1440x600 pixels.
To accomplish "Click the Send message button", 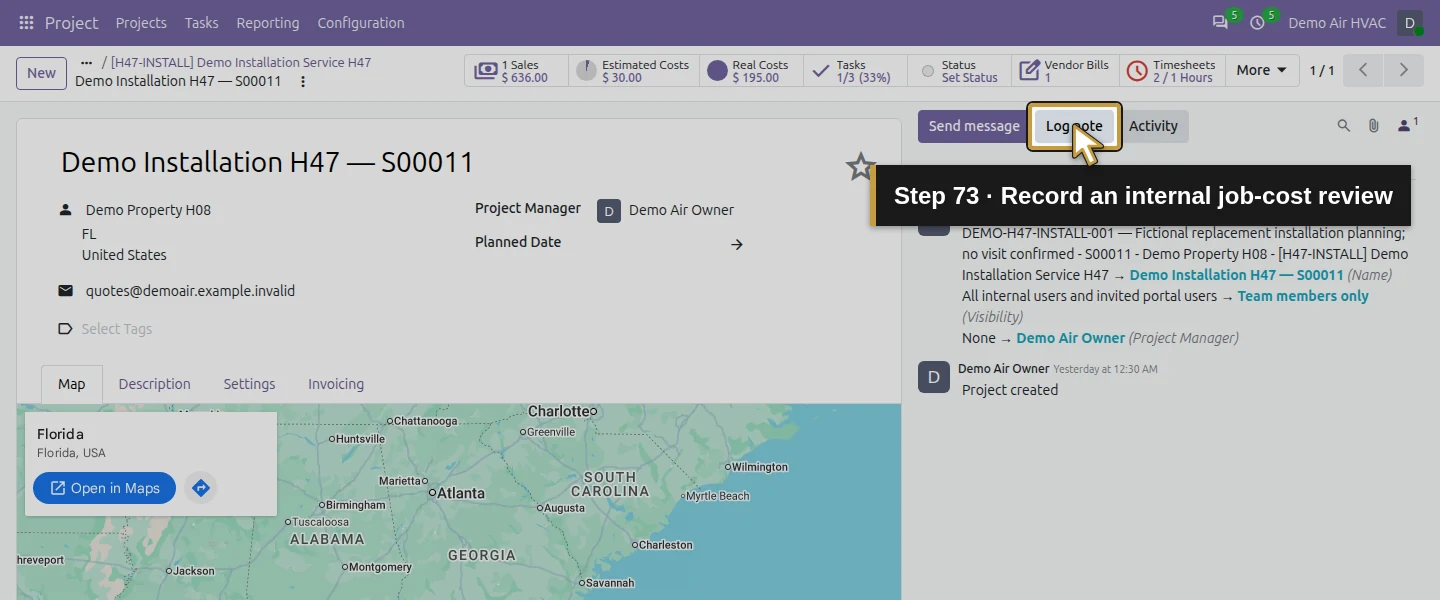I will click(974, 126).
